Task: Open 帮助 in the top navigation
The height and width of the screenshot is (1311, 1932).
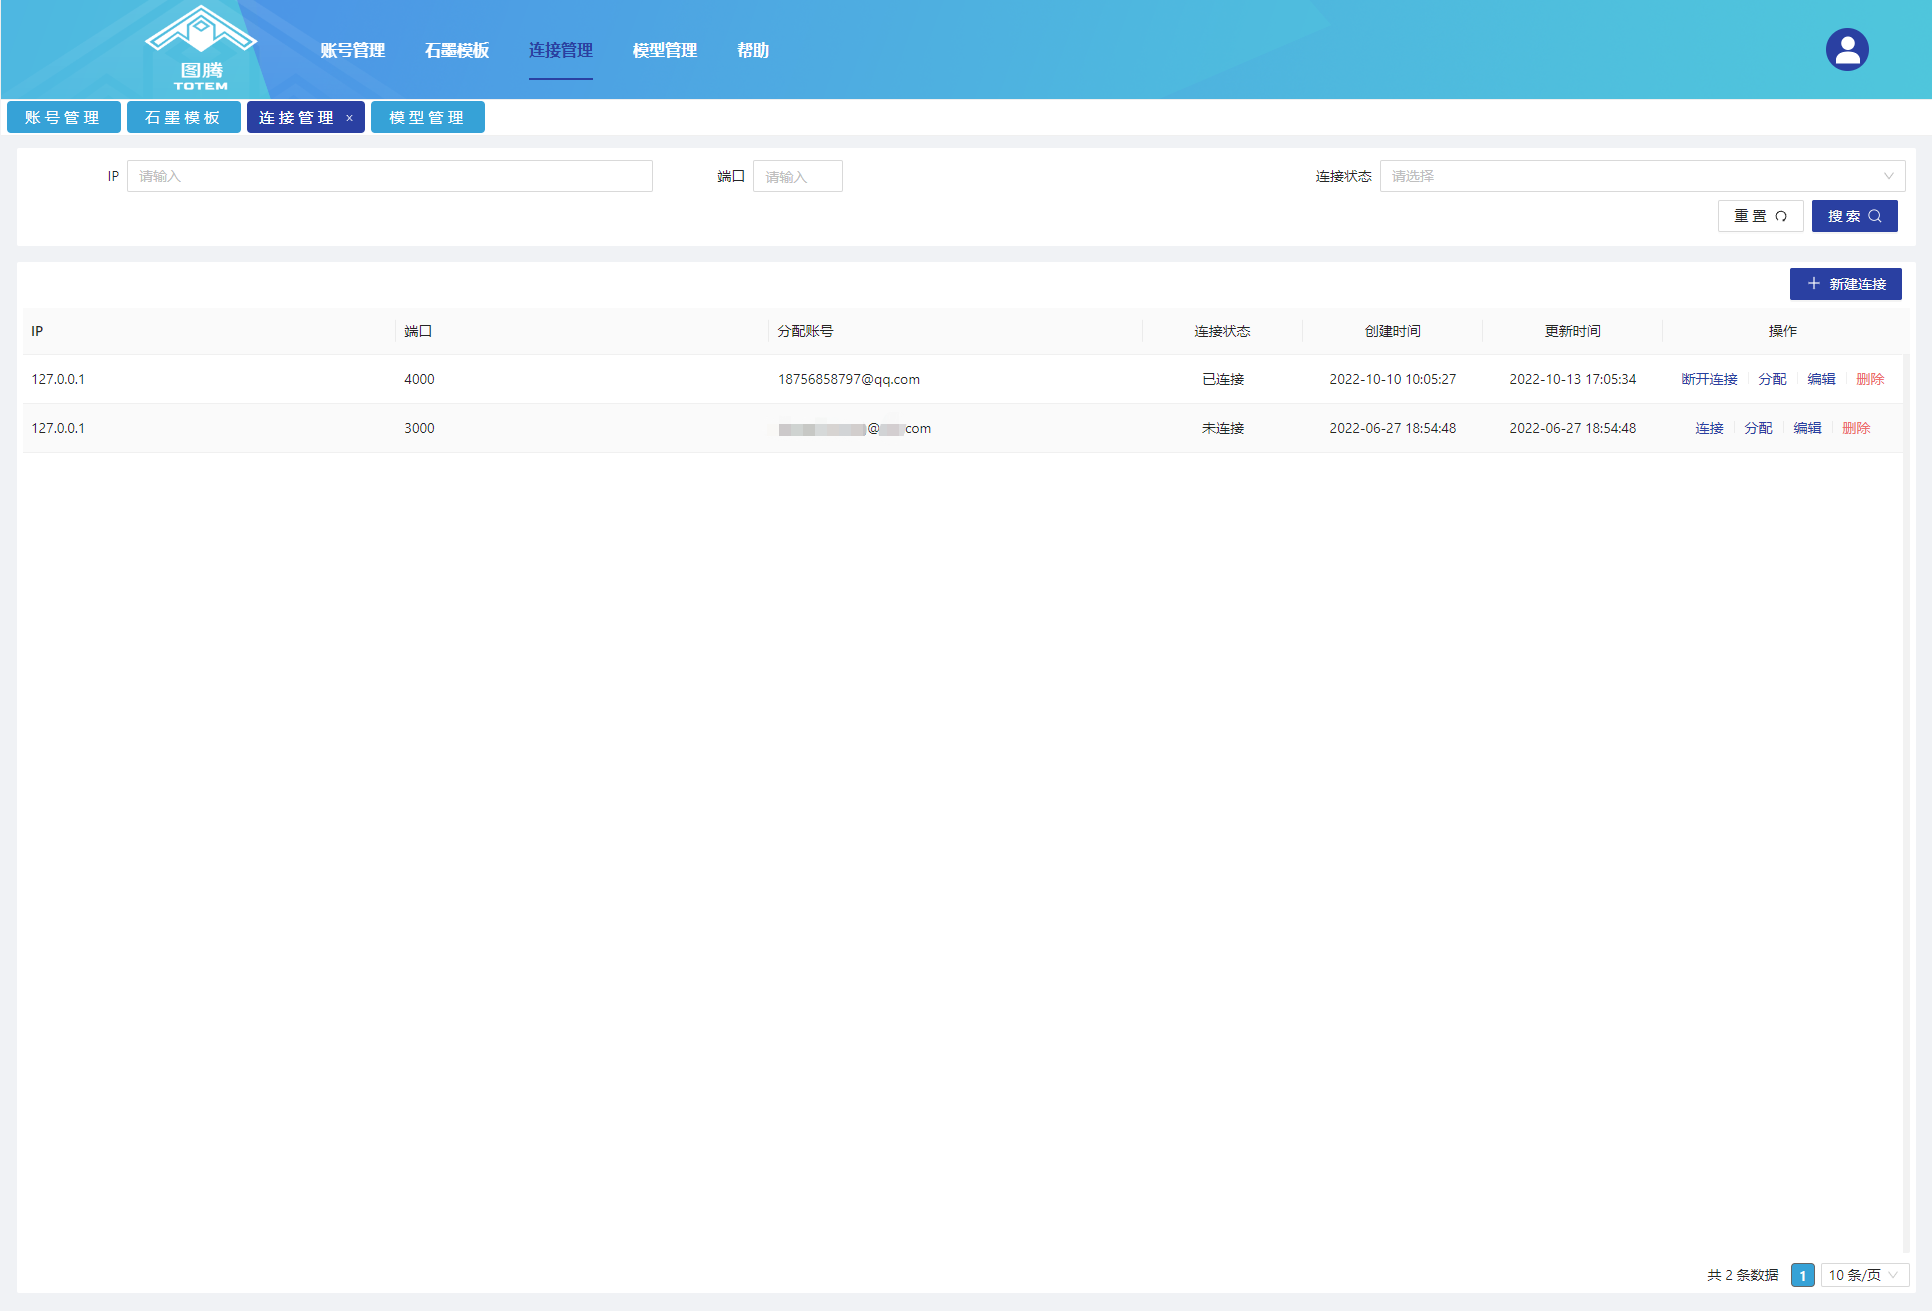Action: click(752, 50)
